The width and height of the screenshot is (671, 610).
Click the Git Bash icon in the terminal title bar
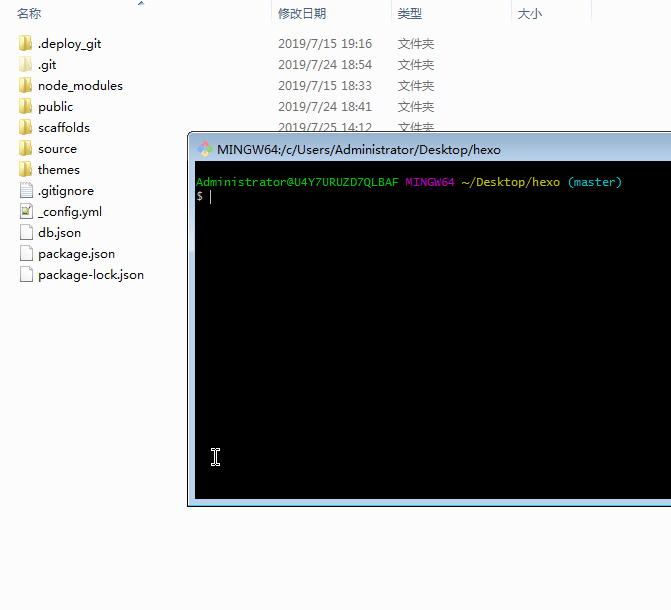[205, 149]
